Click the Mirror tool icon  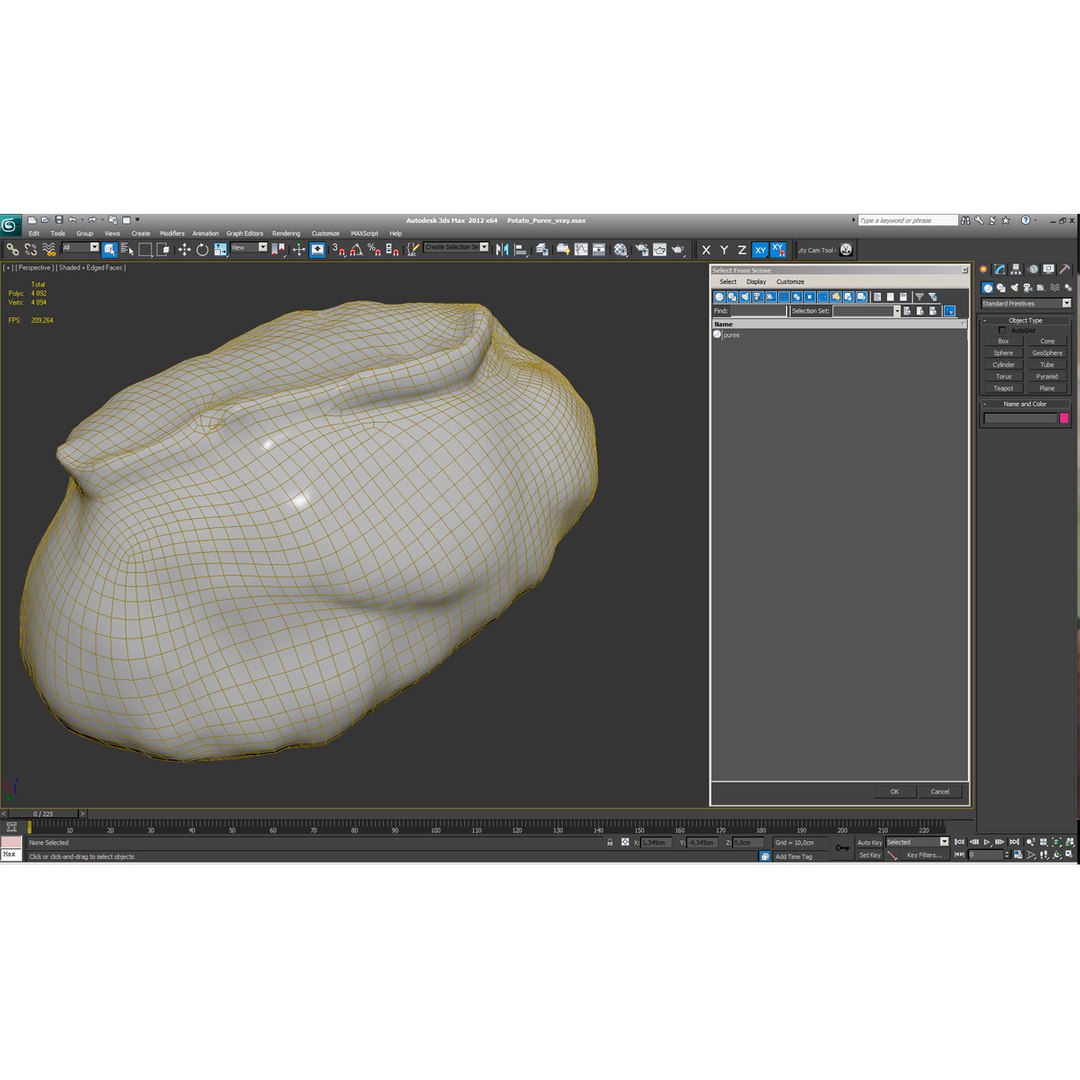click(x=502, y=249)
